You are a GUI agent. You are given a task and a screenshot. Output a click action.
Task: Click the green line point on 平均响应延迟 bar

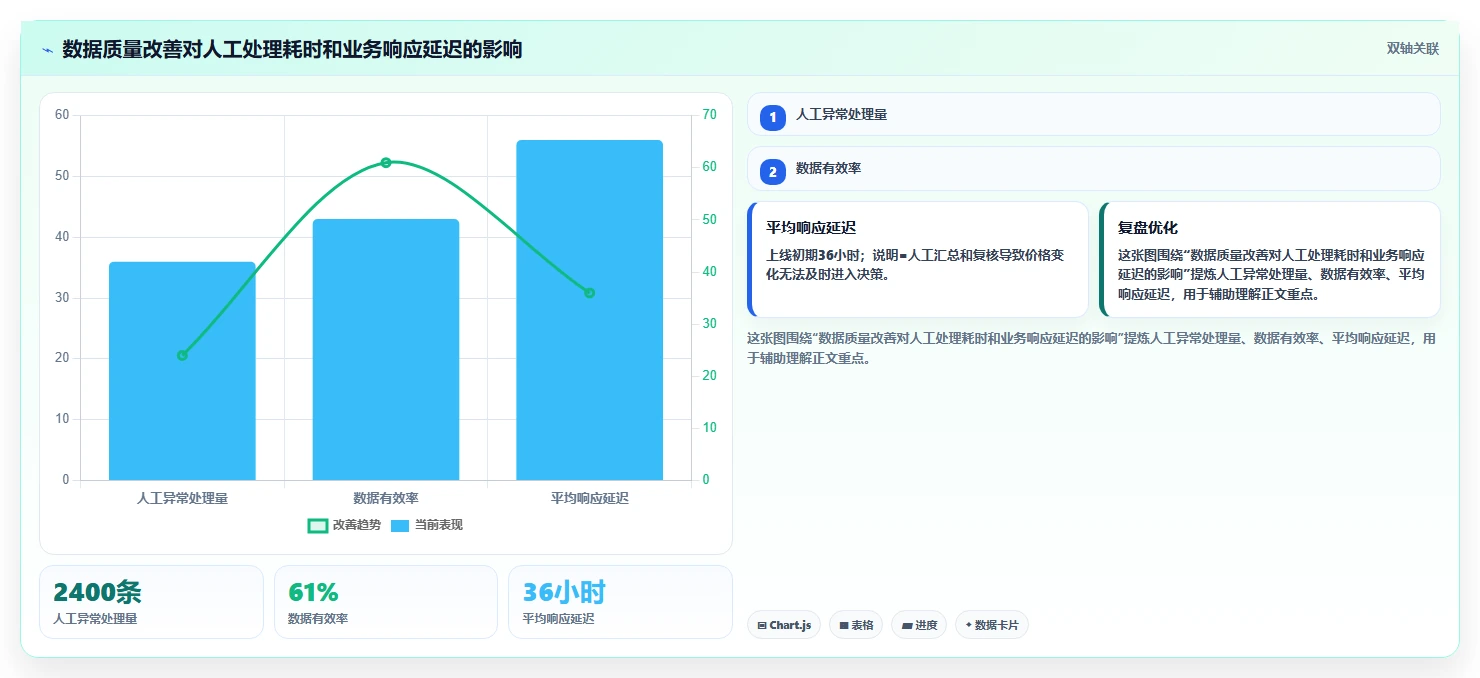[589, 293]
